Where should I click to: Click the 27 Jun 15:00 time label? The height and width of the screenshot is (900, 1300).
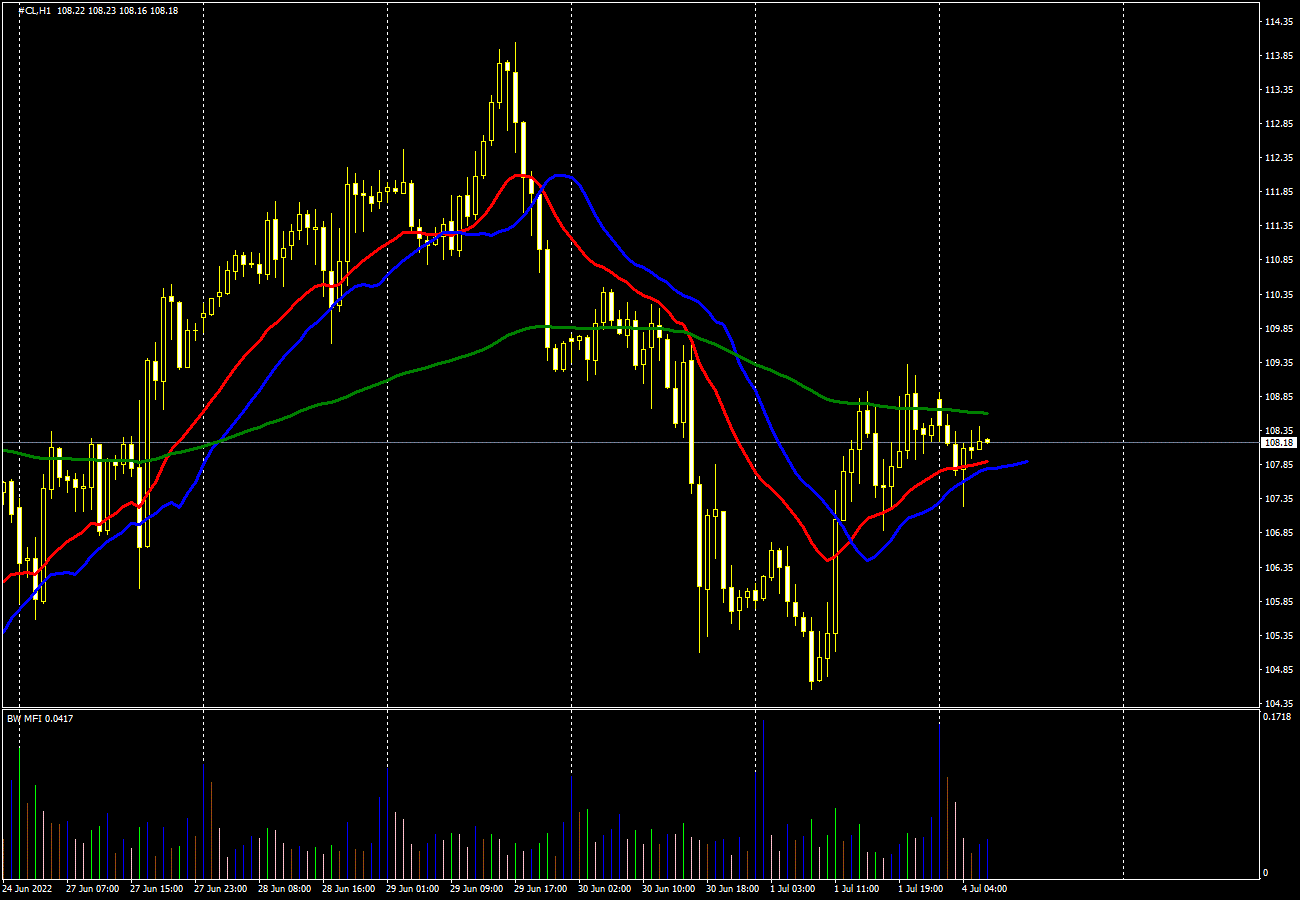coord(156,888)
